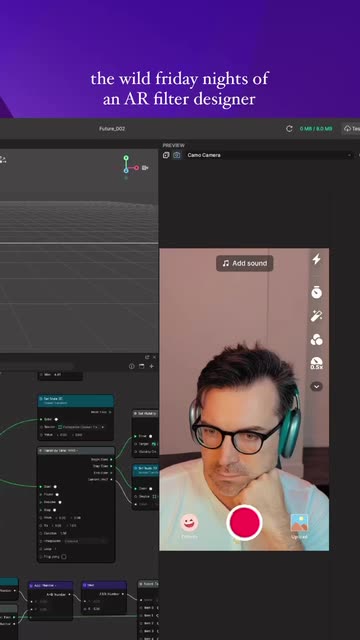Click the camera view icon beside axis gizmo

[x=145, y=167]
